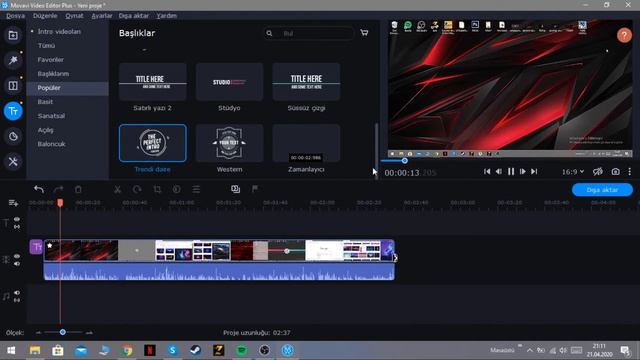
Task: Click the Crop tool icon
Action: point(157,189)
